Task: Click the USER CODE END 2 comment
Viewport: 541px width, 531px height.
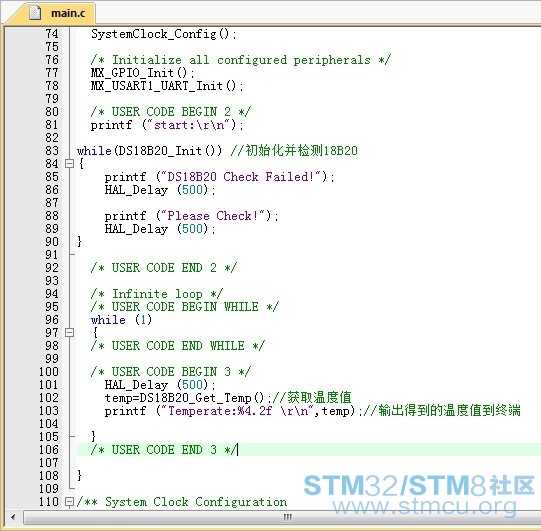Action: point(164,268)
